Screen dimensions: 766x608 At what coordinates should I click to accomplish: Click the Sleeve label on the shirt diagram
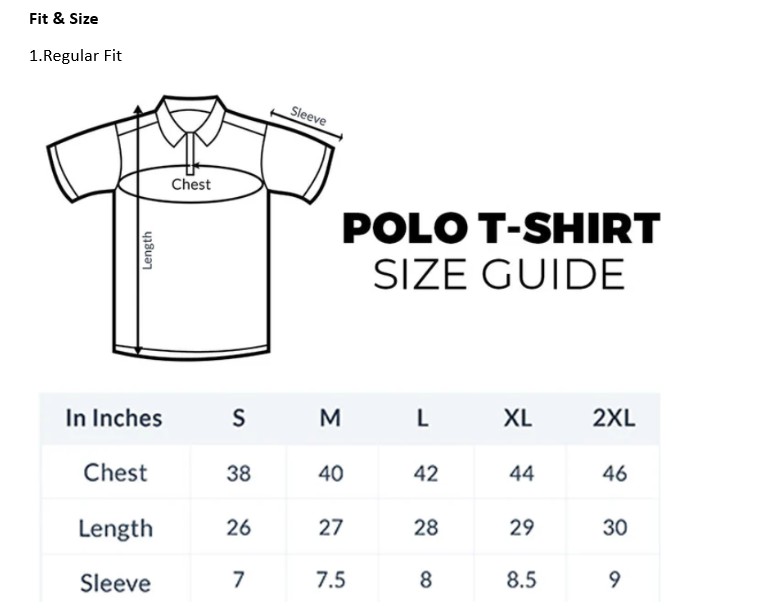coord(308,116)
